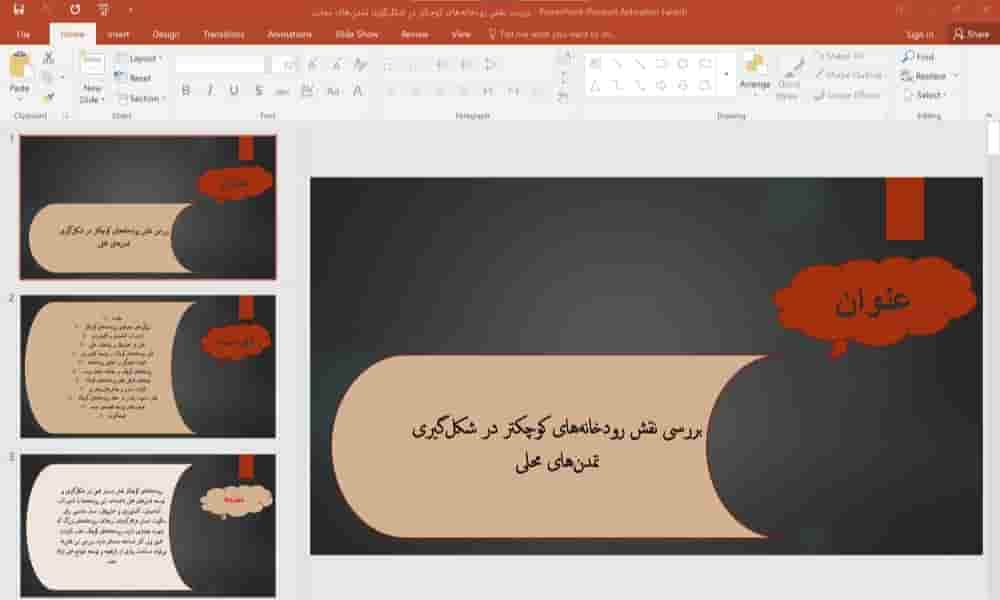The width and height of the screenshot is (1000, 600).
Task: Select slide 2 thumbnail in the slide panel
Action: pos(148,366)
